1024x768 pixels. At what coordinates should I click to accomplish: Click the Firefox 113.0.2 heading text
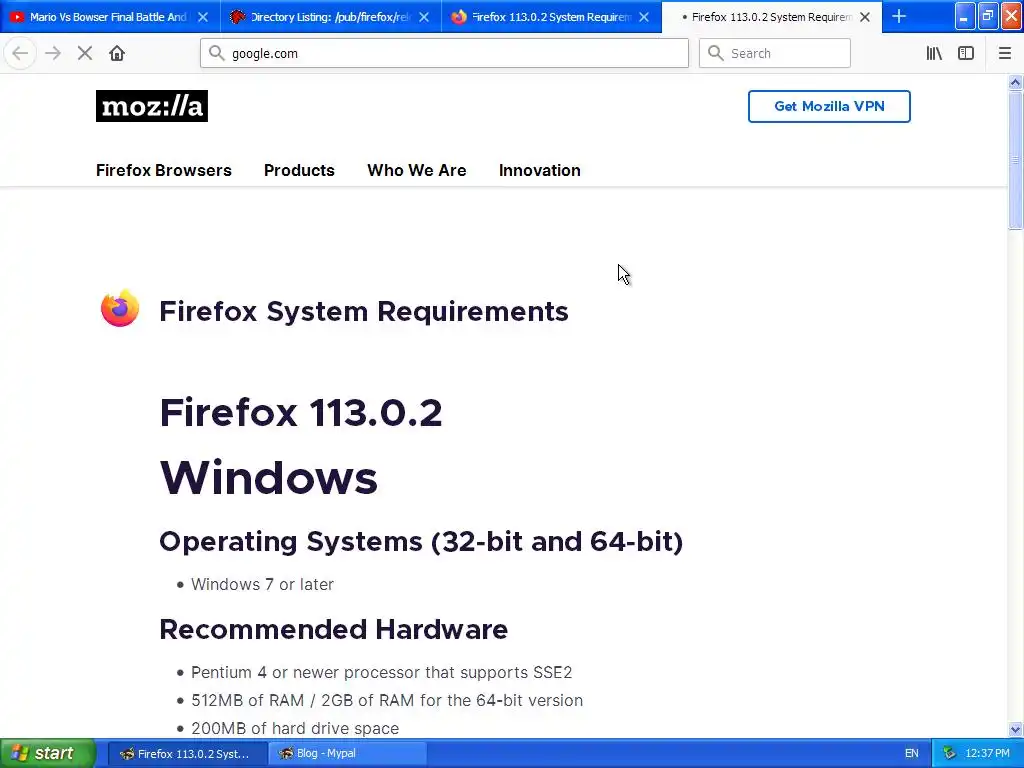pyautogui.click(x=301, y=413)
